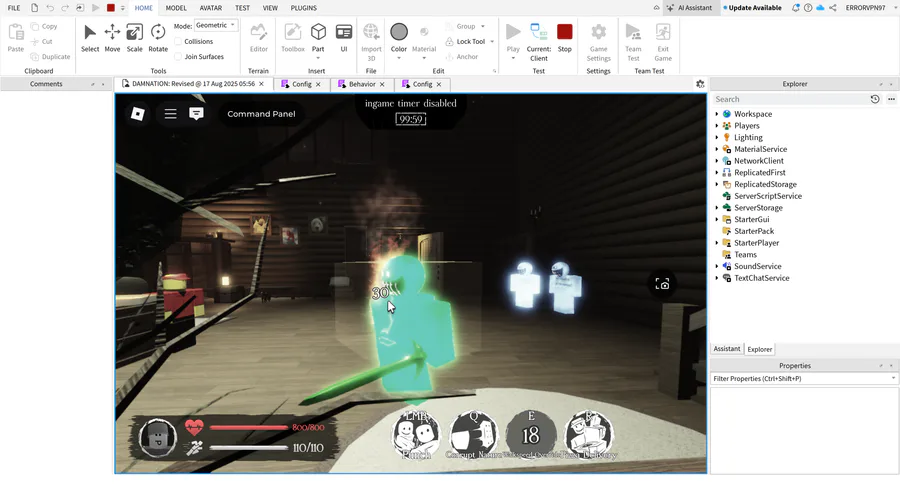The height and width of the screenshot is (493, 900).
Task: Activate the Rotate tool
Action: pos(158,38)
